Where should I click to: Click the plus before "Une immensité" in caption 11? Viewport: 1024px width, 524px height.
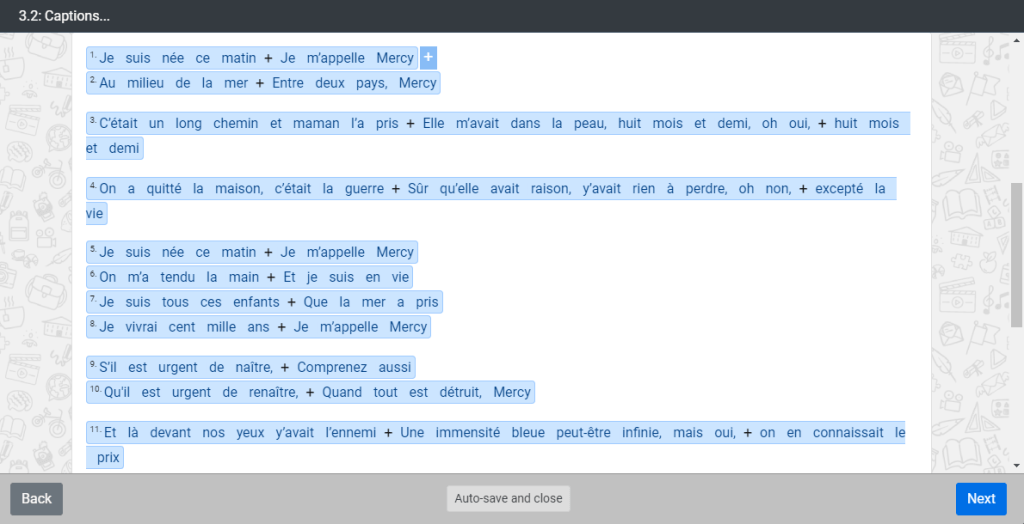pos(388,433)
